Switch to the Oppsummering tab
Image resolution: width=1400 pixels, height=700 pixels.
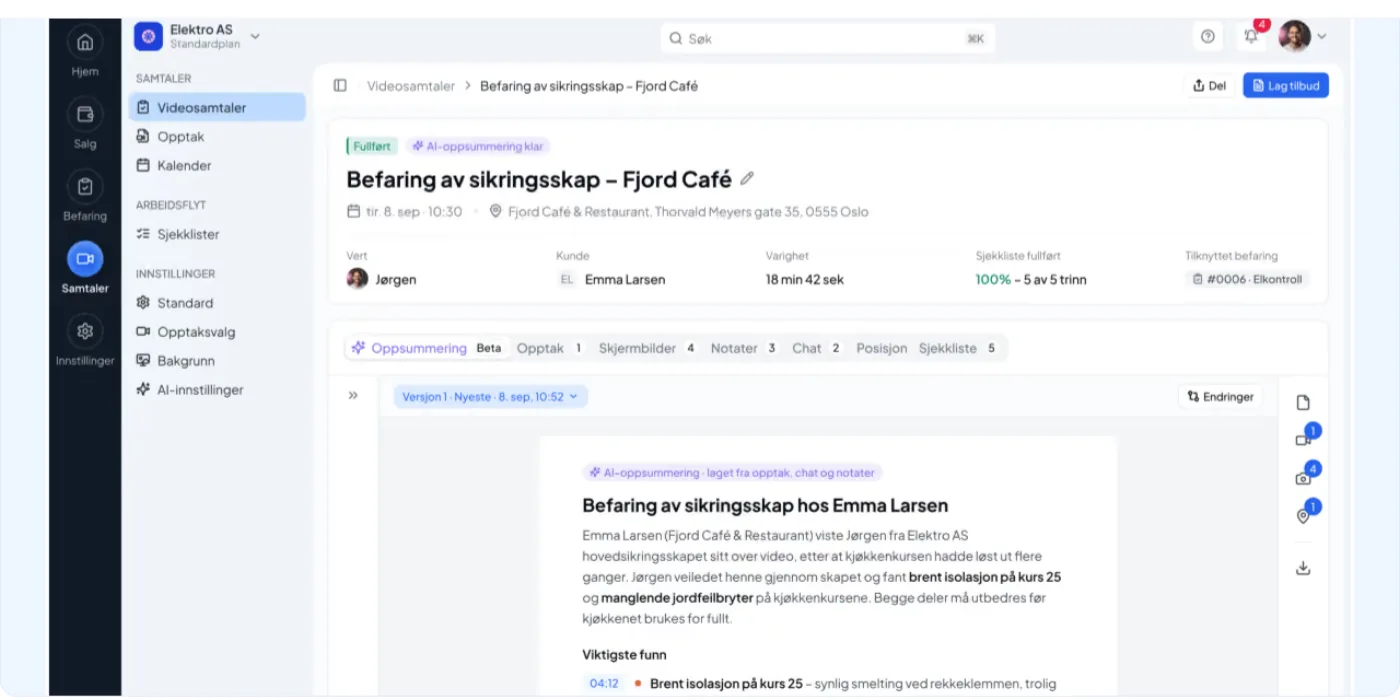tap(427, 348)
